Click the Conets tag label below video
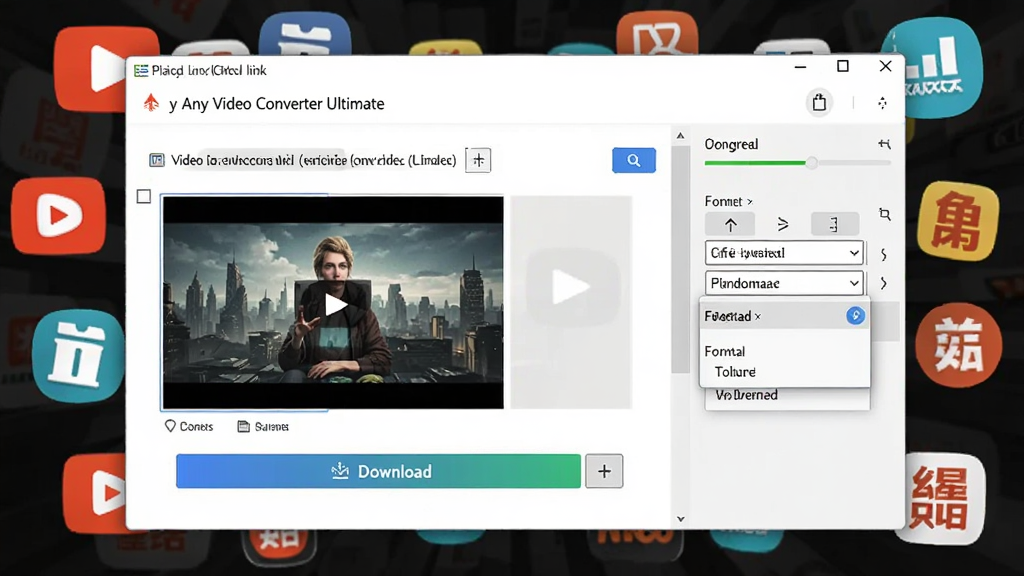 189,426
